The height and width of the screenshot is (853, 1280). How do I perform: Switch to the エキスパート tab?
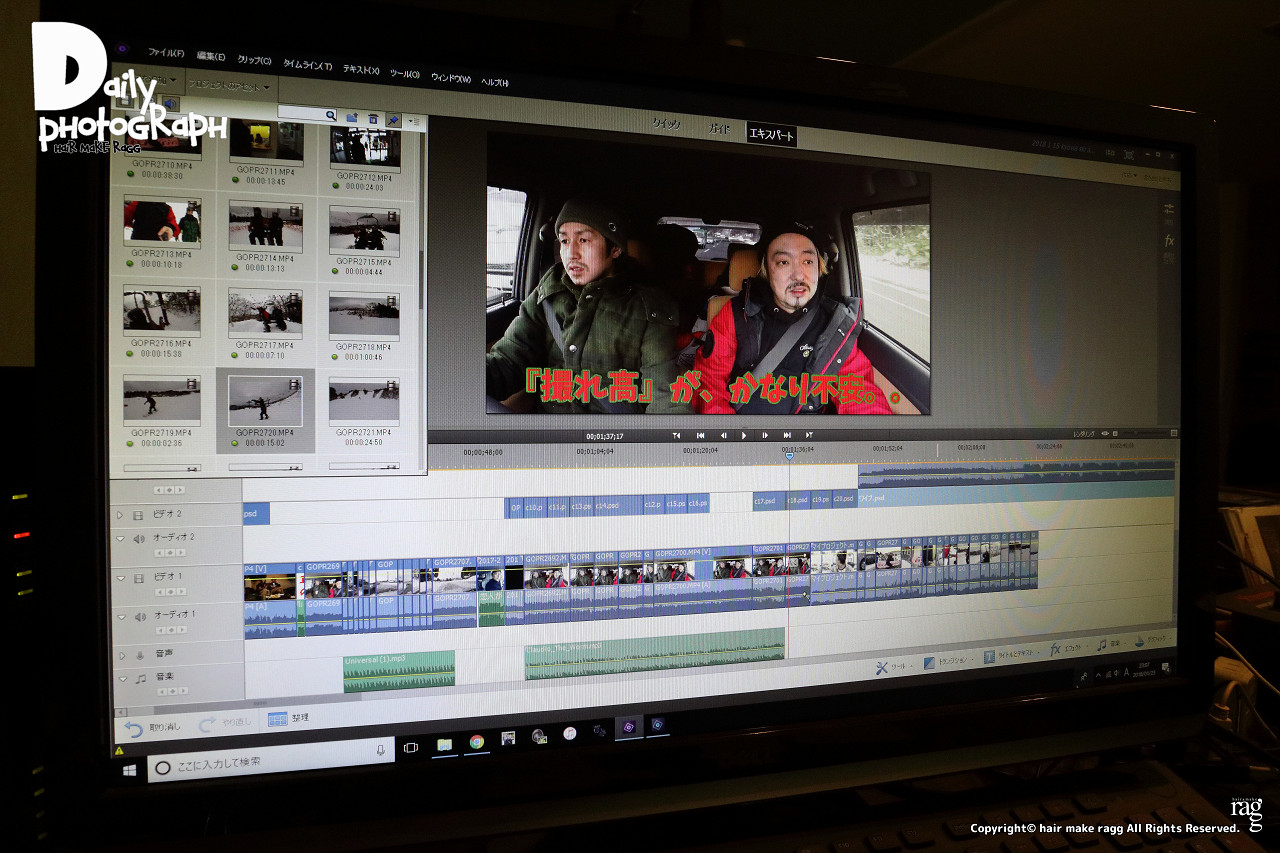pos(771,134)
